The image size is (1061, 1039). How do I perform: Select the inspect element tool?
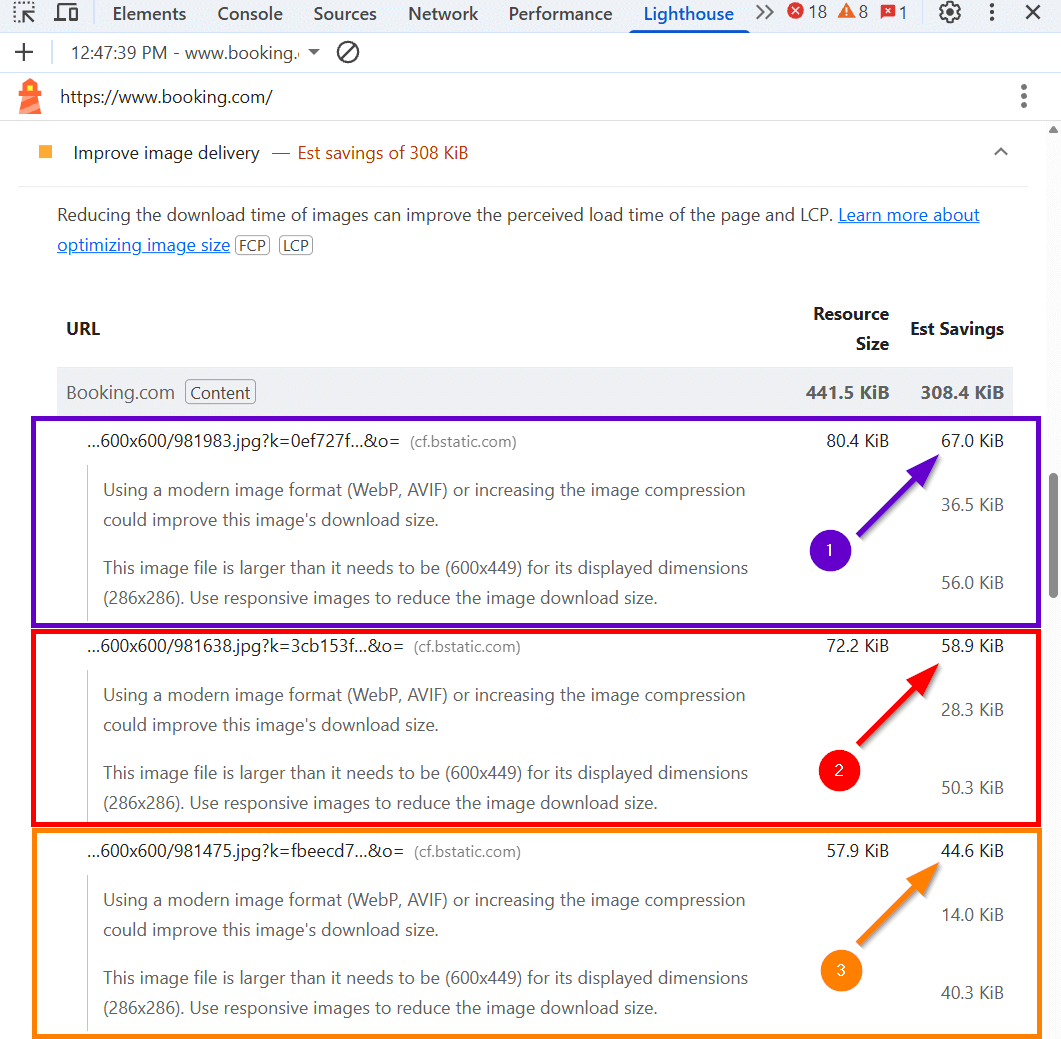click(x=23, y=13)
